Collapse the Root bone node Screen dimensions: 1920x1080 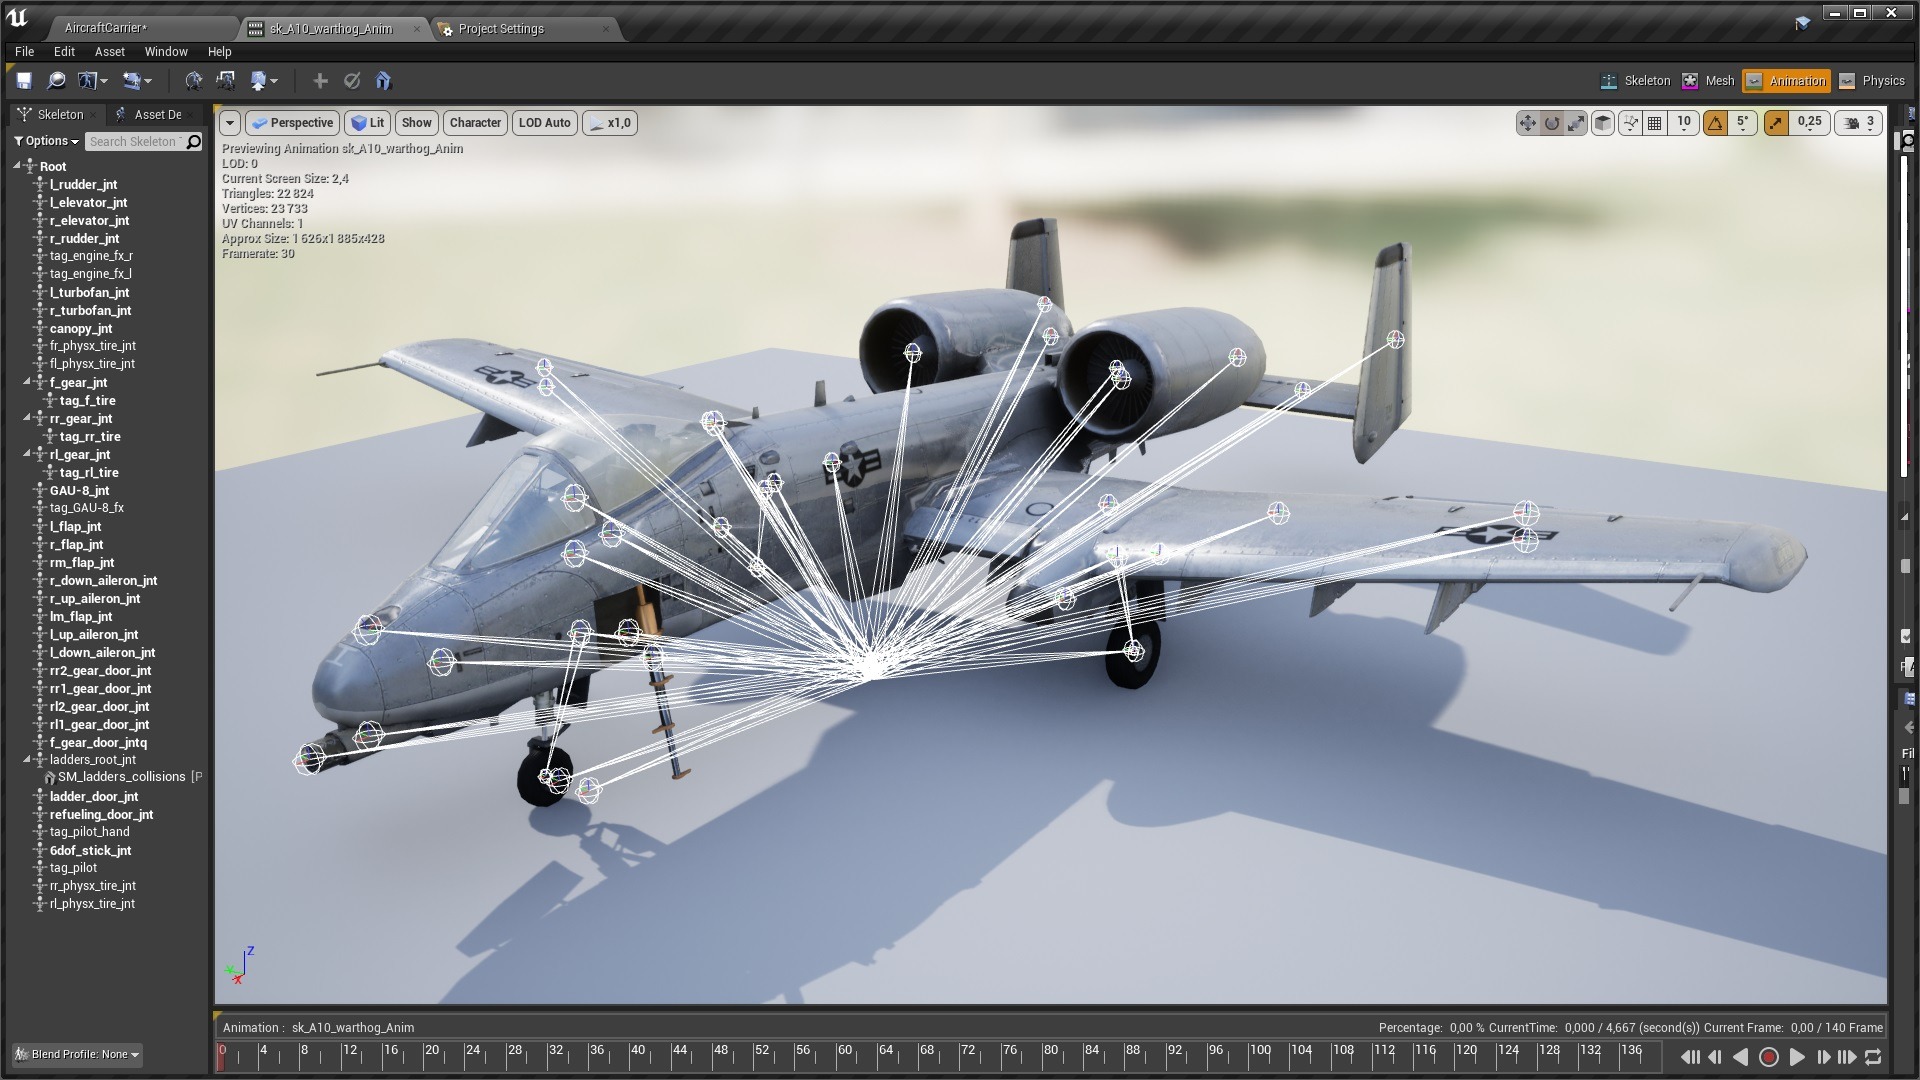[17, 166]
